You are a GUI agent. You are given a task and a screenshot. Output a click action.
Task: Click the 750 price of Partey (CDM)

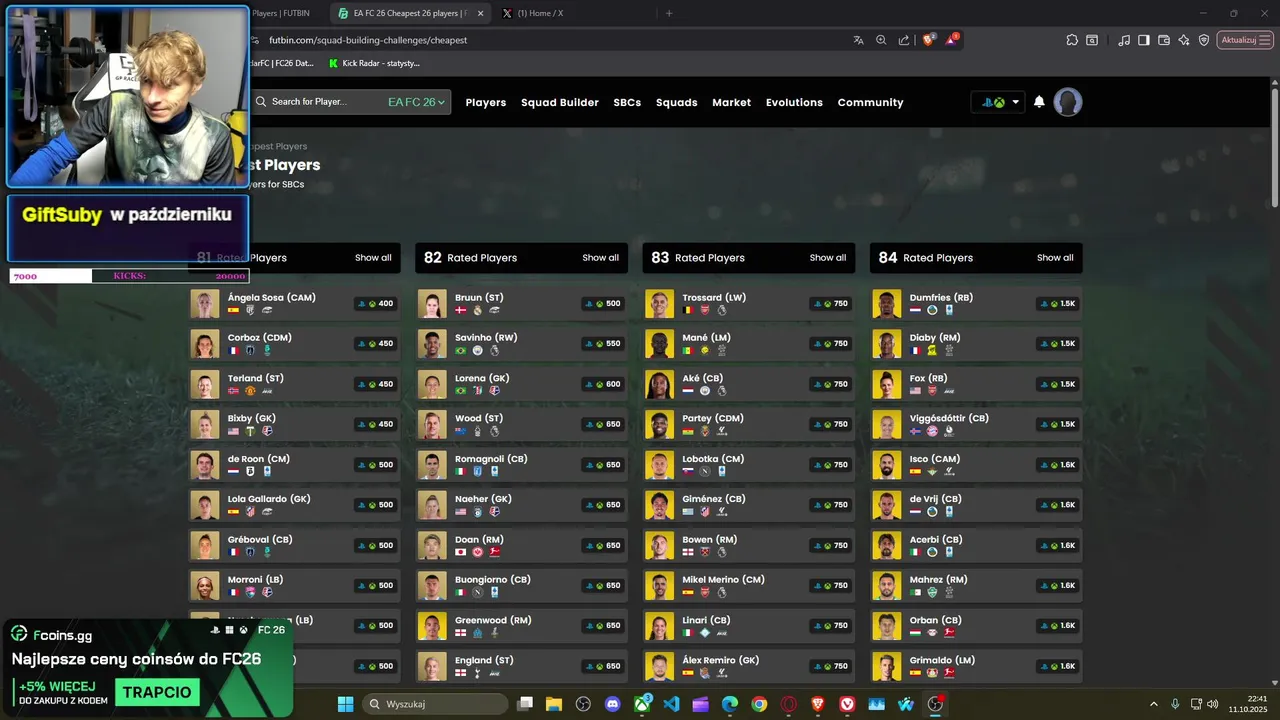point(832,424)
